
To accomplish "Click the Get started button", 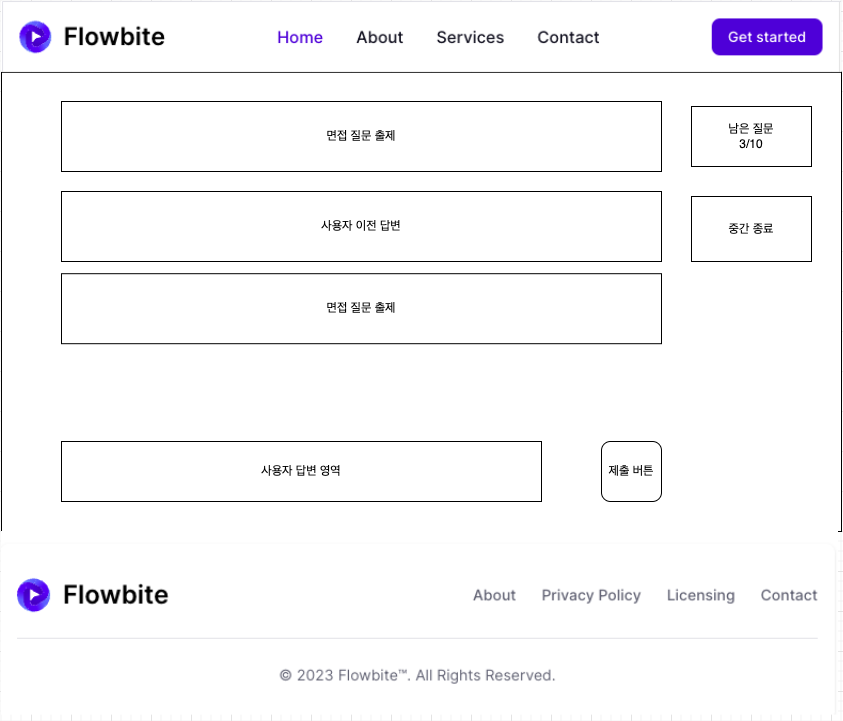I will (767, 37).
